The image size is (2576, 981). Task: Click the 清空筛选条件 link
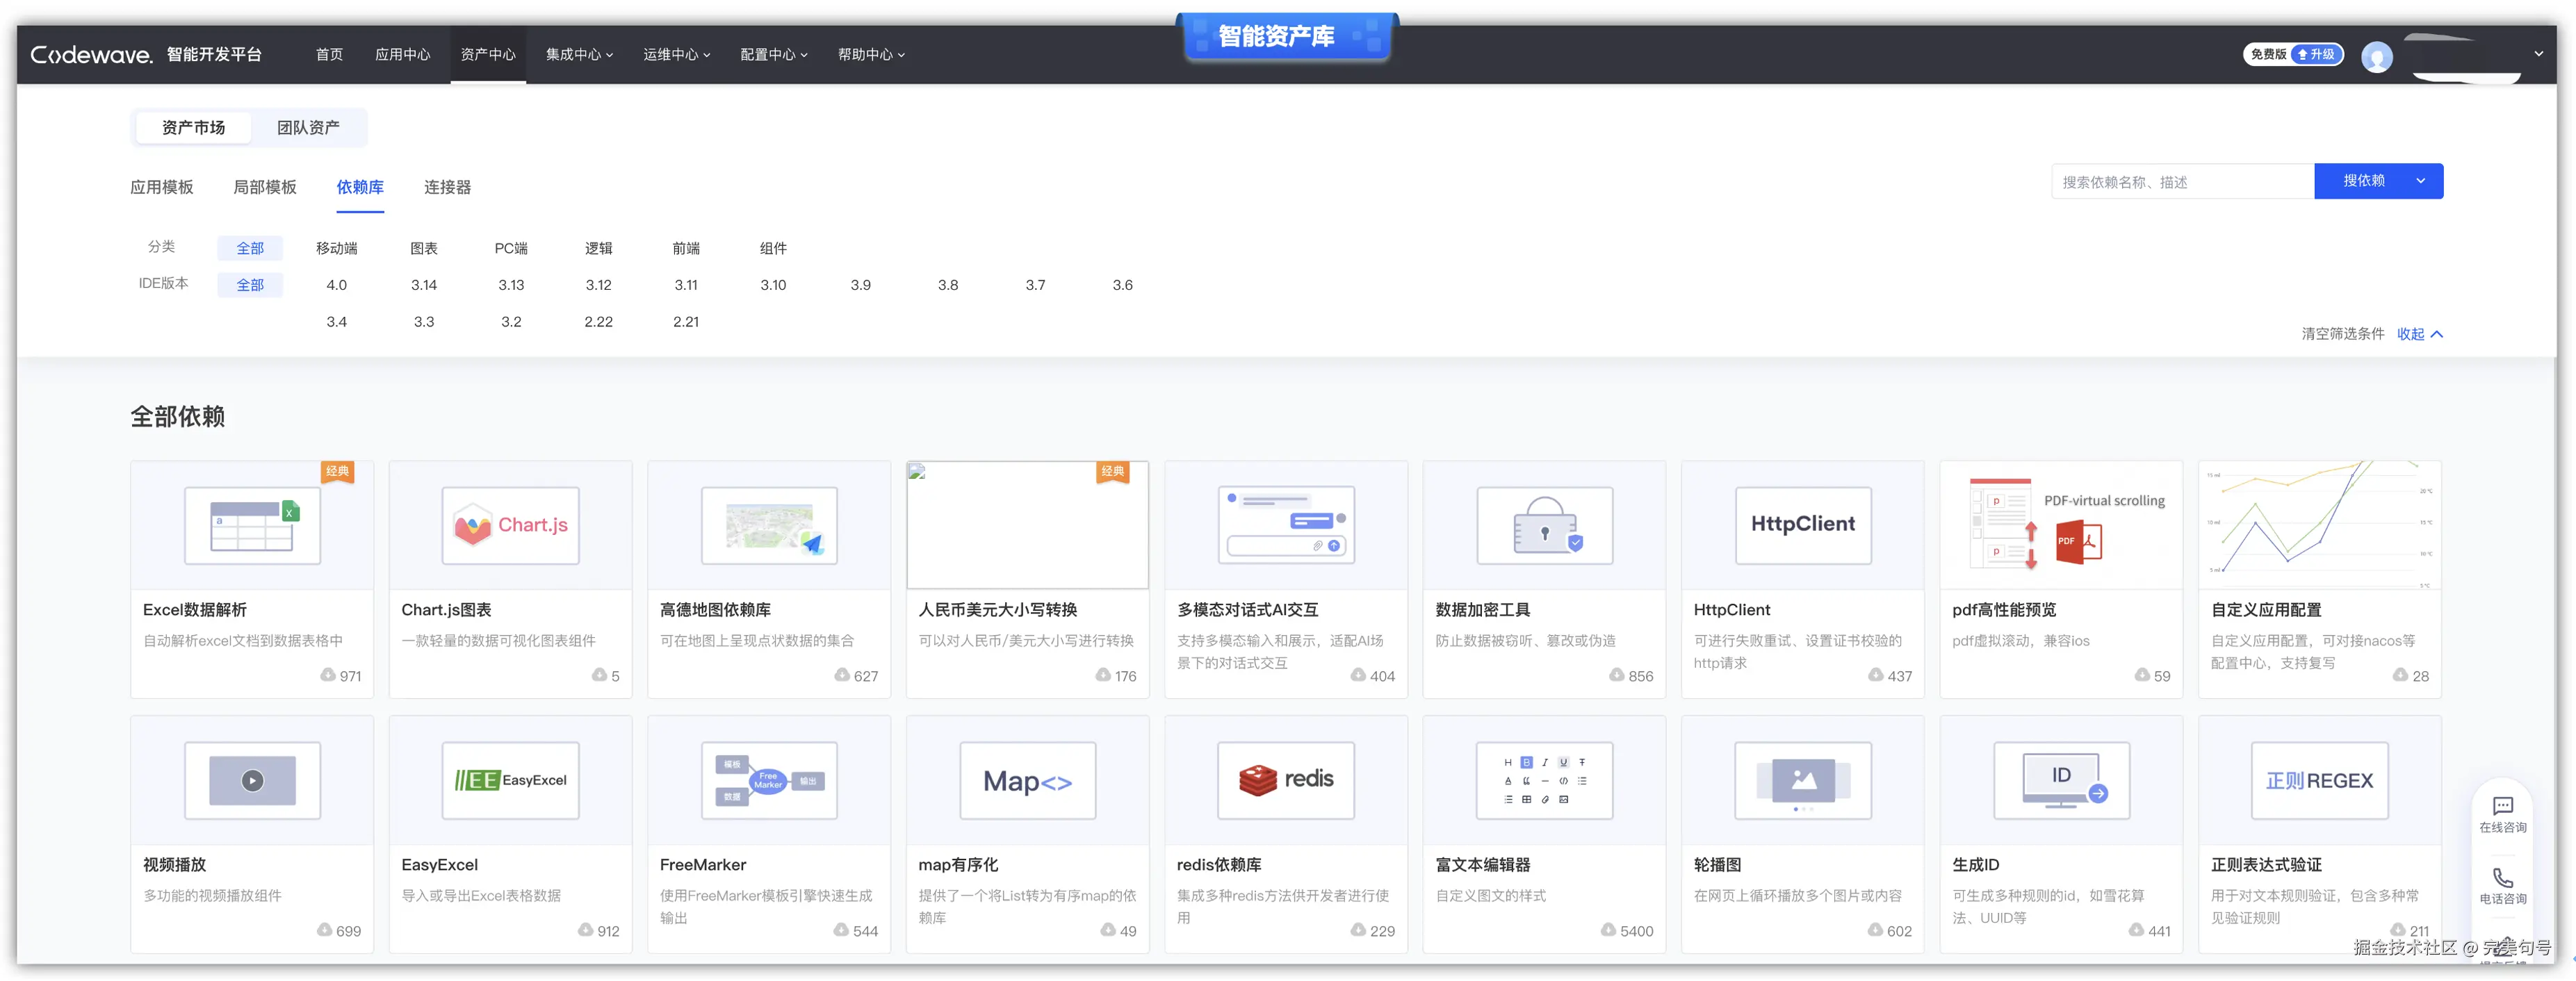[2342, 334]
